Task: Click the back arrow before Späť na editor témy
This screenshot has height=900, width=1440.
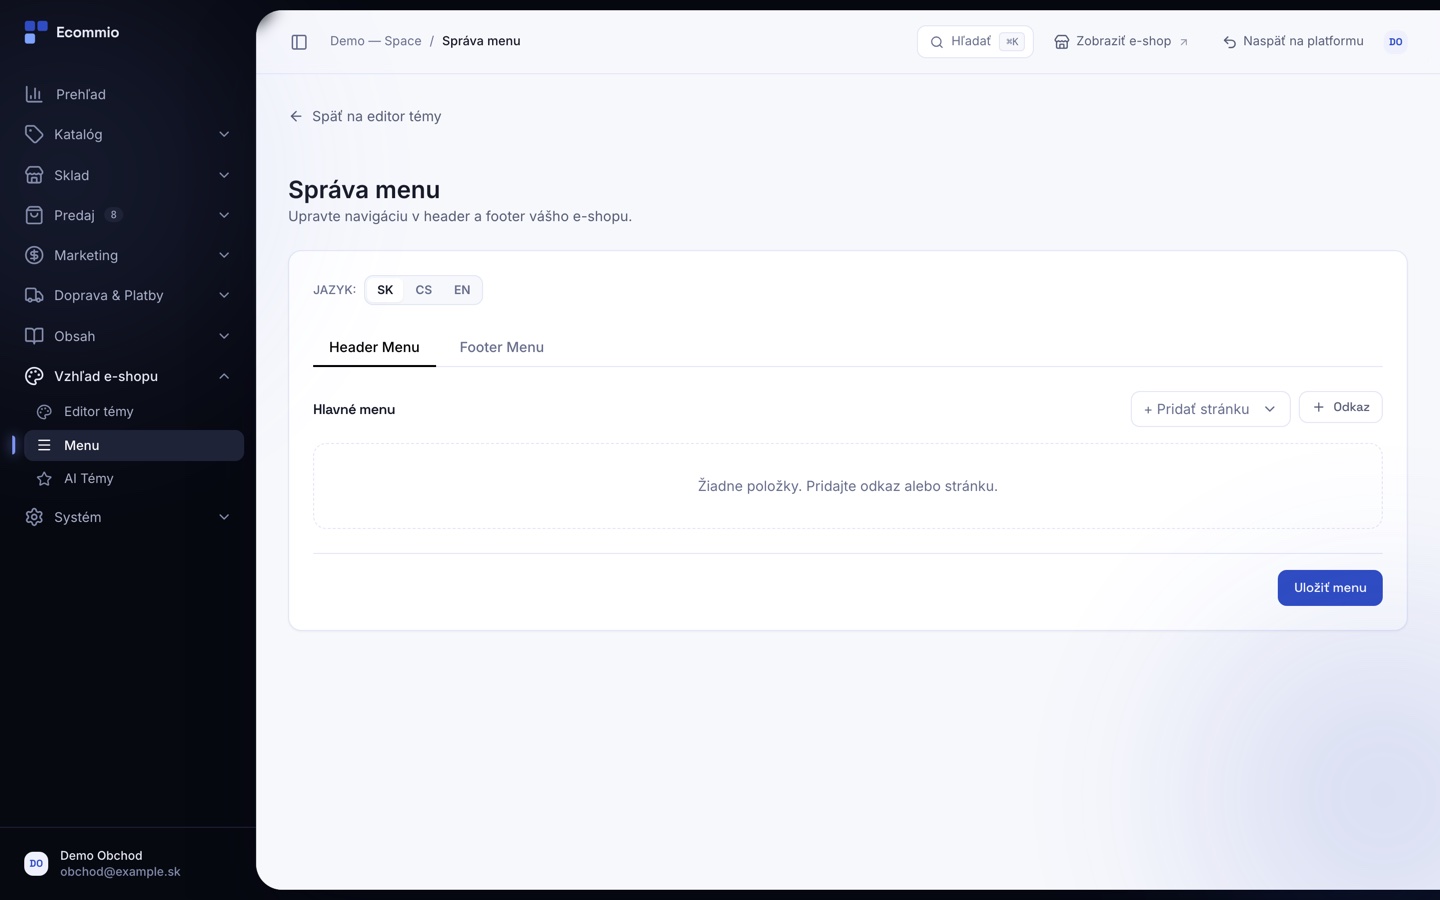Action: 296,116
